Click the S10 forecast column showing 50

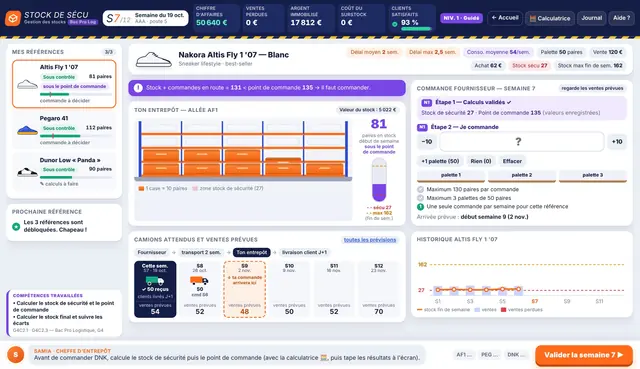289,289
